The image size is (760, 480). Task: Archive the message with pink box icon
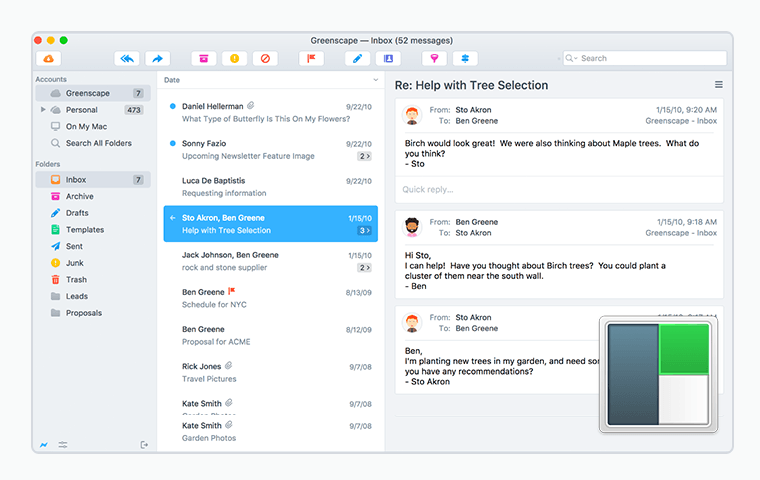(204, 59)
